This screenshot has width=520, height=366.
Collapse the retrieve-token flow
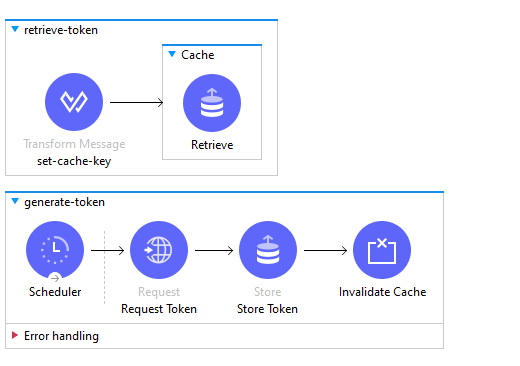coord(15,29)
